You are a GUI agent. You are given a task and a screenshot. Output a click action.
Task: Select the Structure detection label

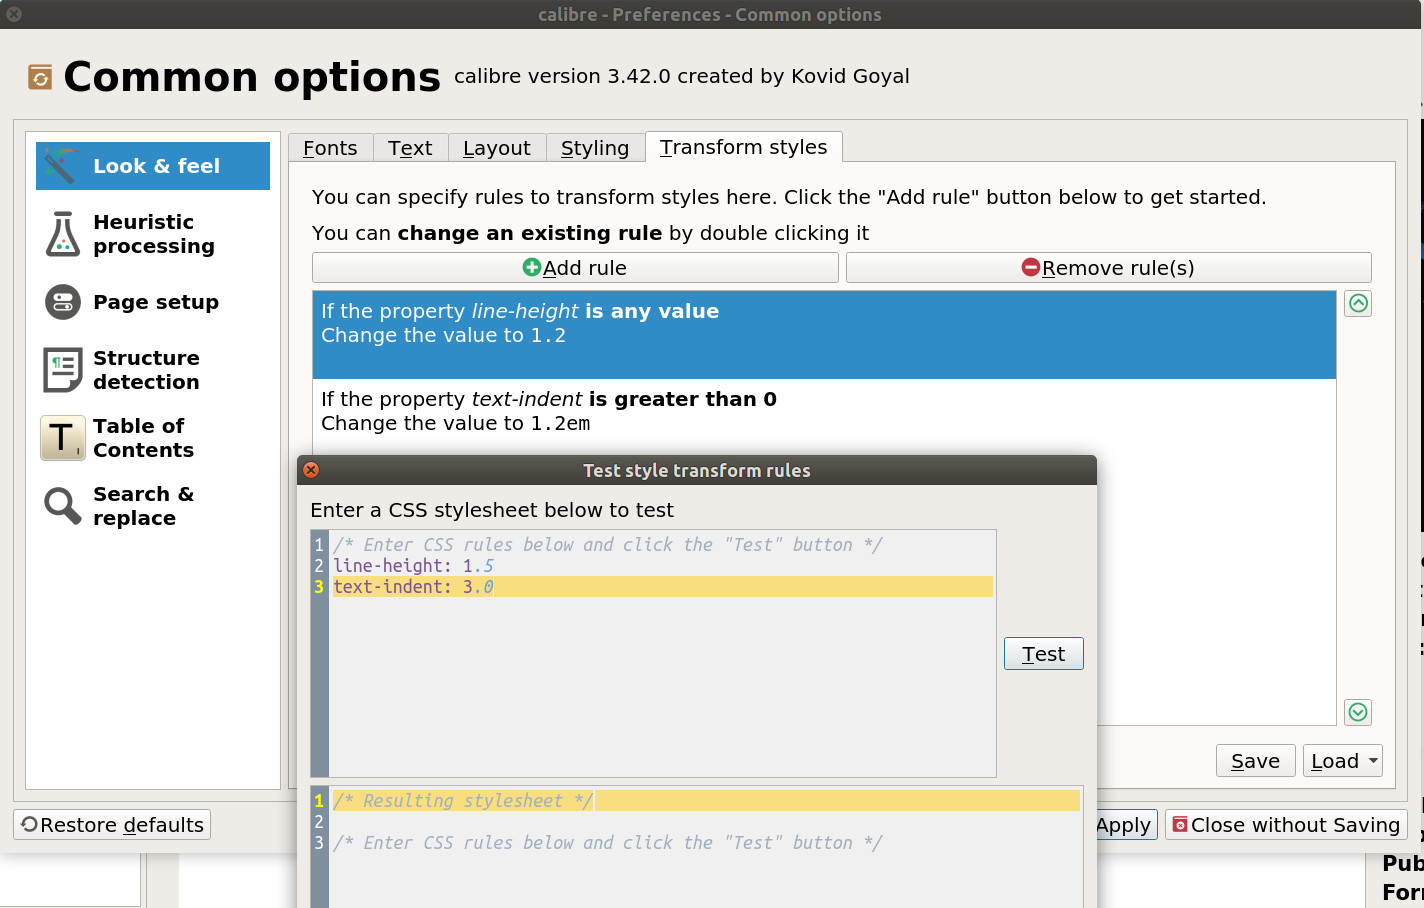pyautogui.click(x=146, y=370)
